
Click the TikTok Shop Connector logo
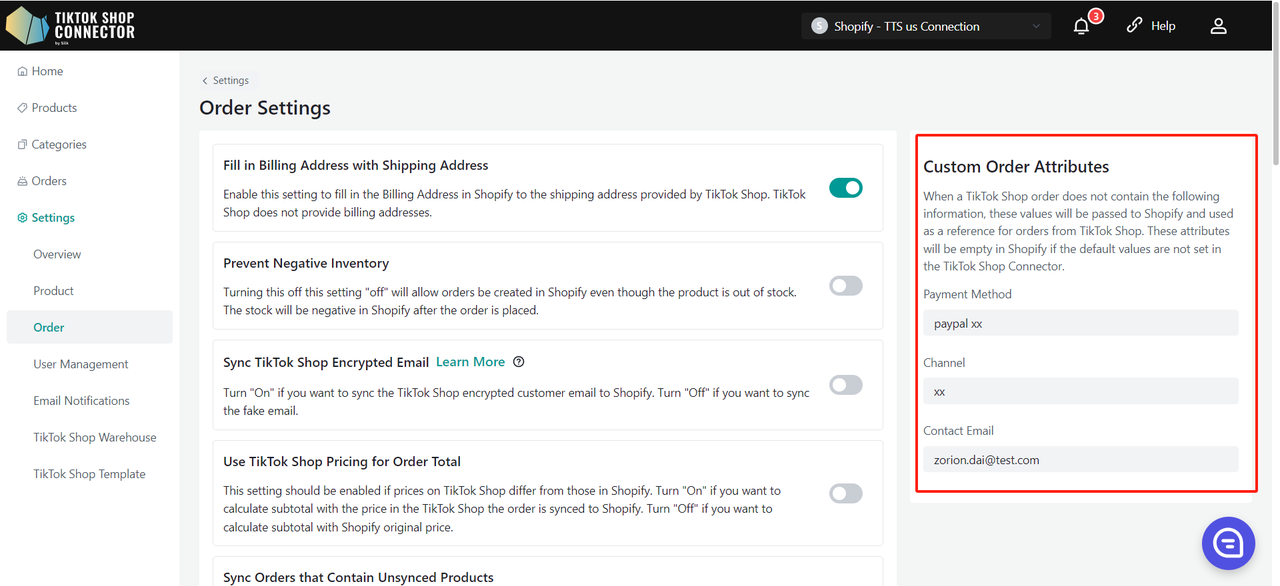pos(70,26)
